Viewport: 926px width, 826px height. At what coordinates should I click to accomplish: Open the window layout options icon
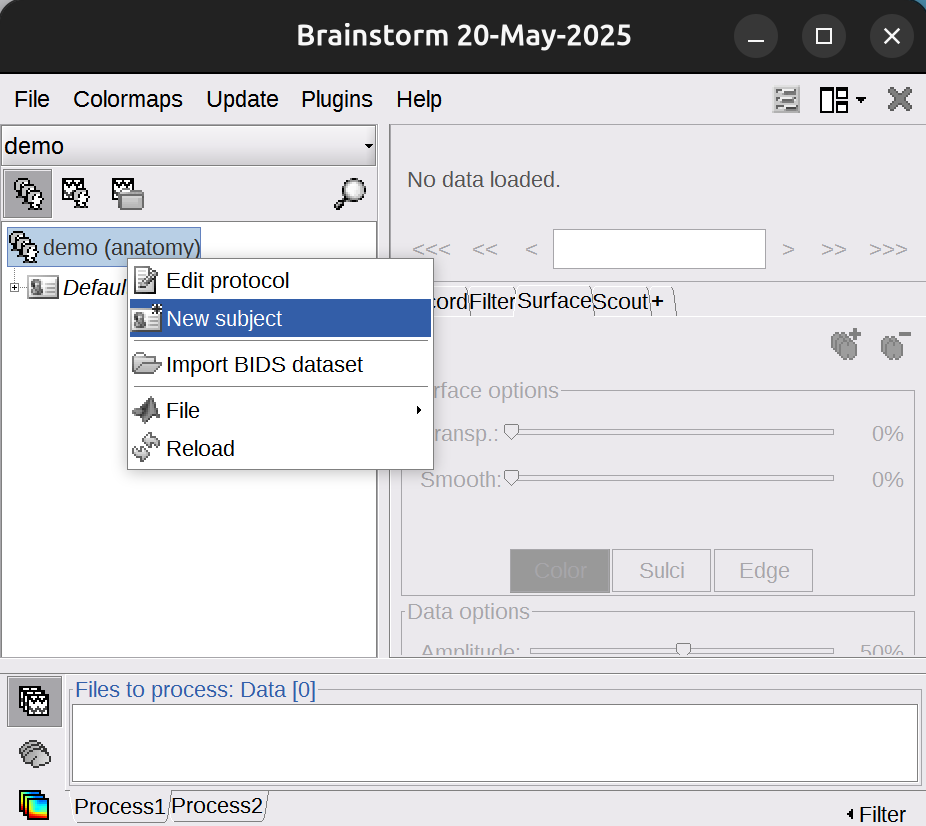[834, 99]
